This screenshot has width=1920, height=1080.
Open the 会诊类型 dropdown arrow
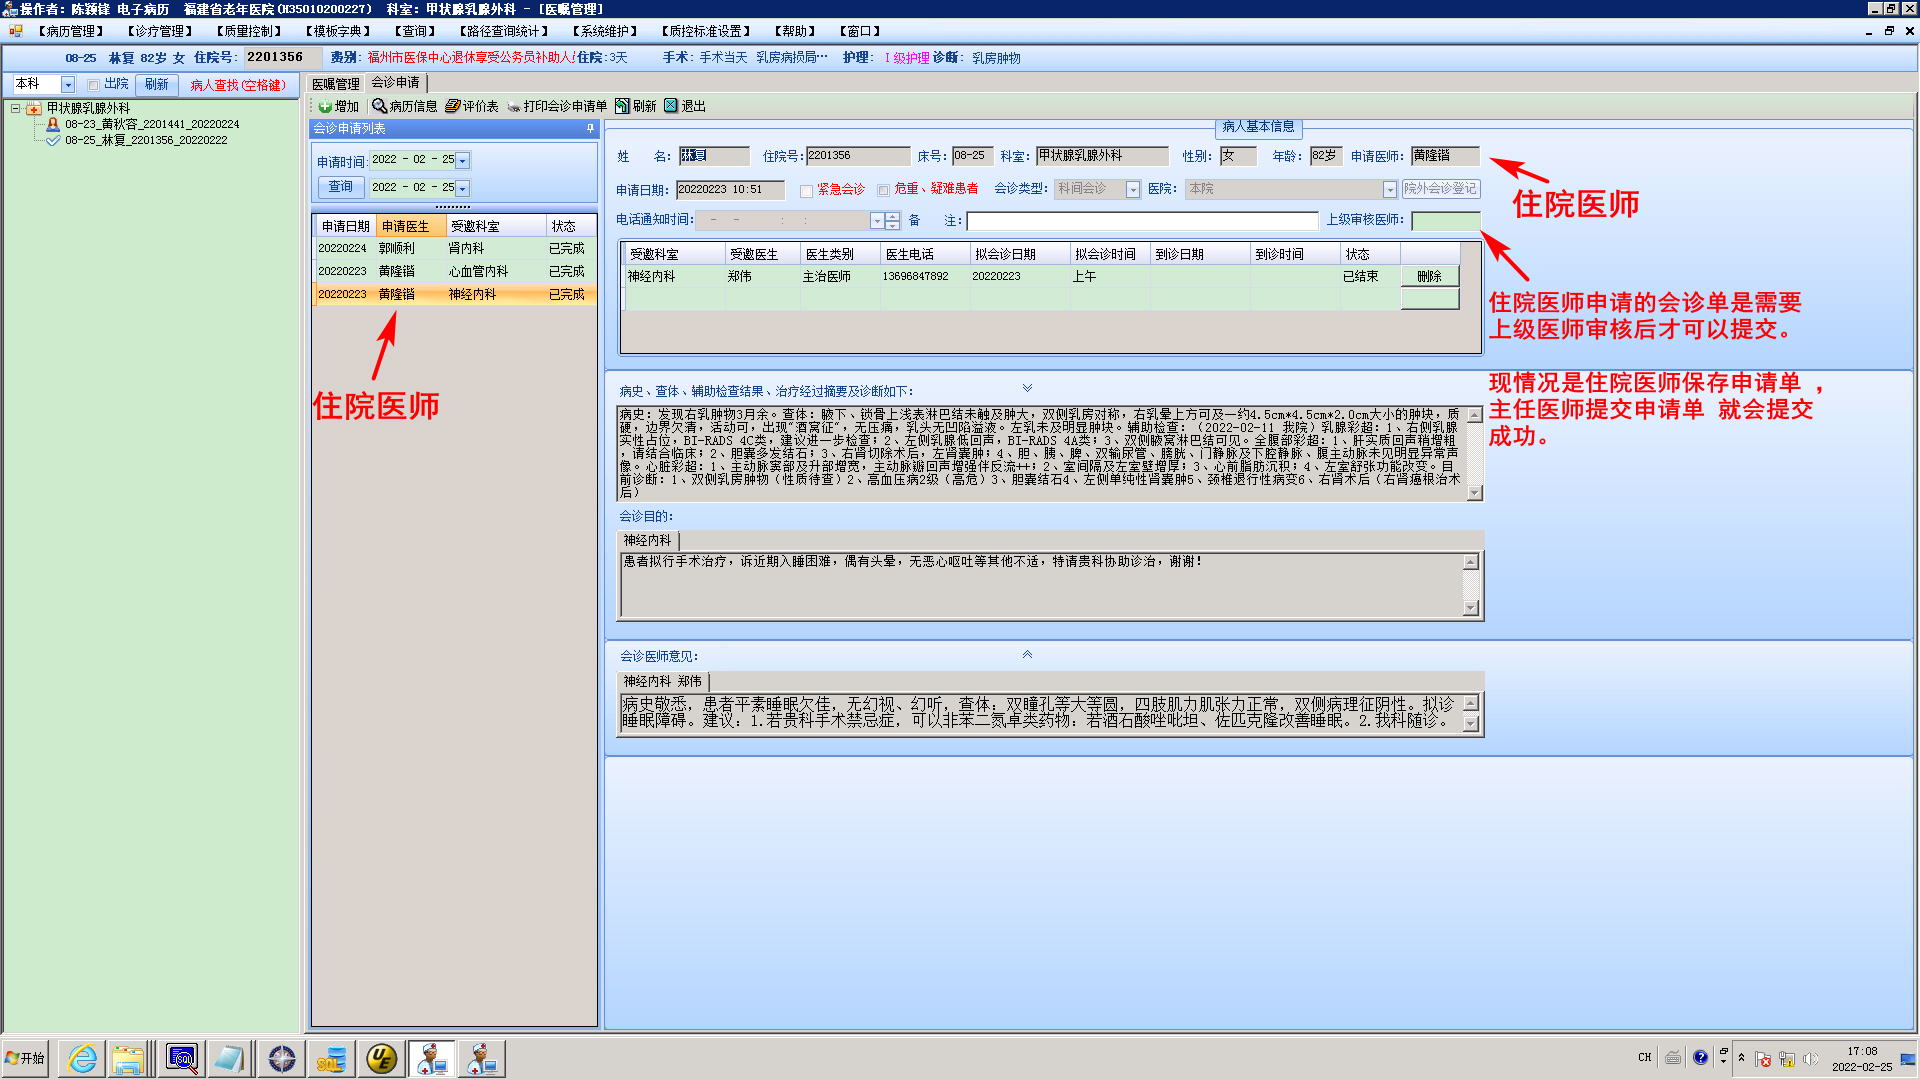(x=1132, y=190)
